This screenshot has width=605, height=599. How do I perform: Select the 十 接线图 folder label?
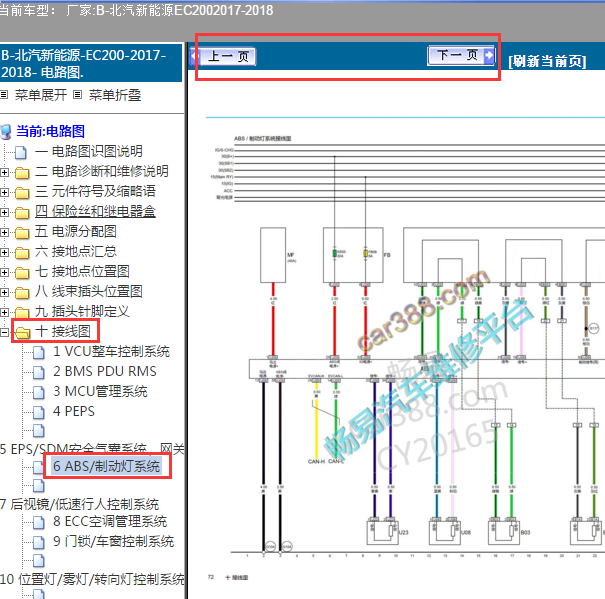(63, 331)
